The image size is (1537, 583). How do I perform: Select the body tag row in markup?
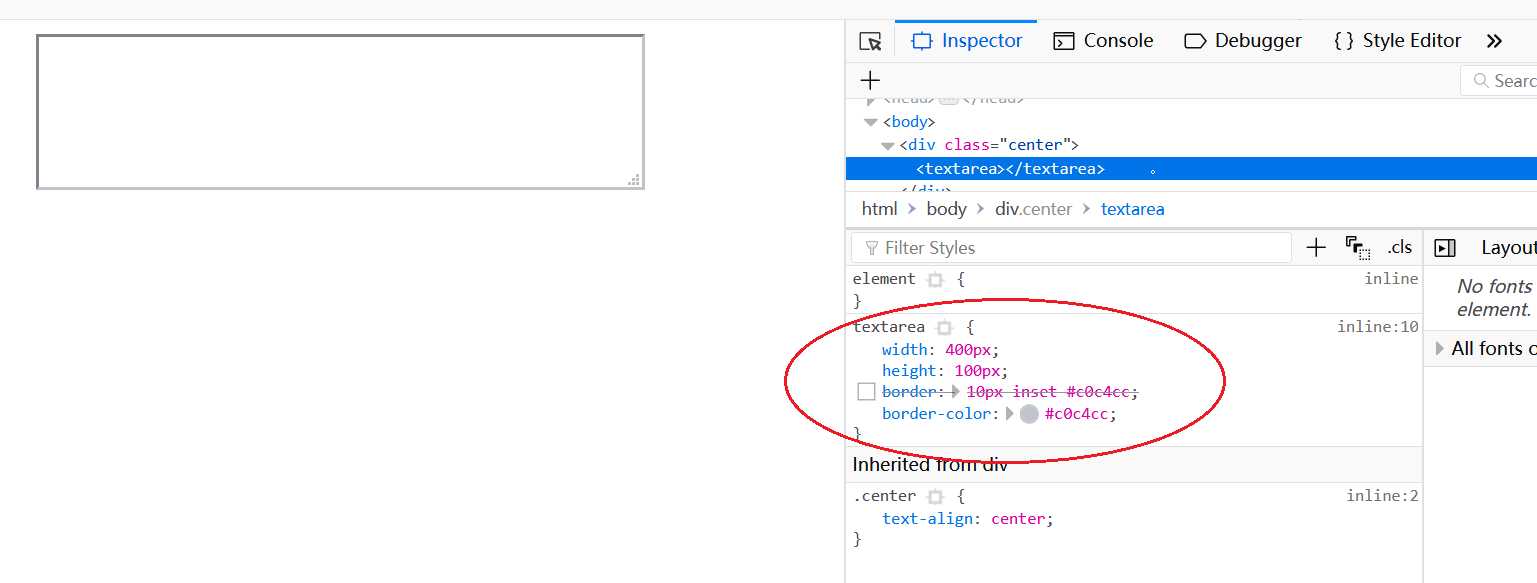click(909, 122)
